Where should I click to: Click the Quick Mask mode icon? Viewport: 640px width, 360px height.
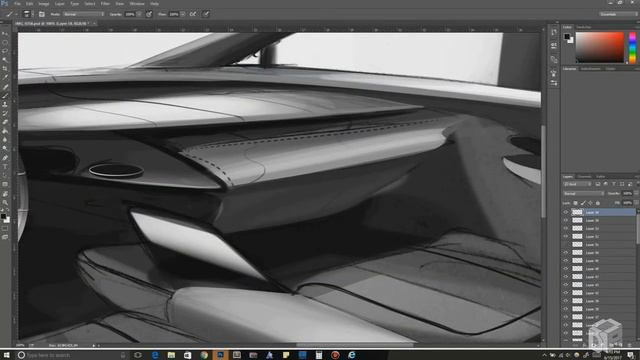pos(5,229)
